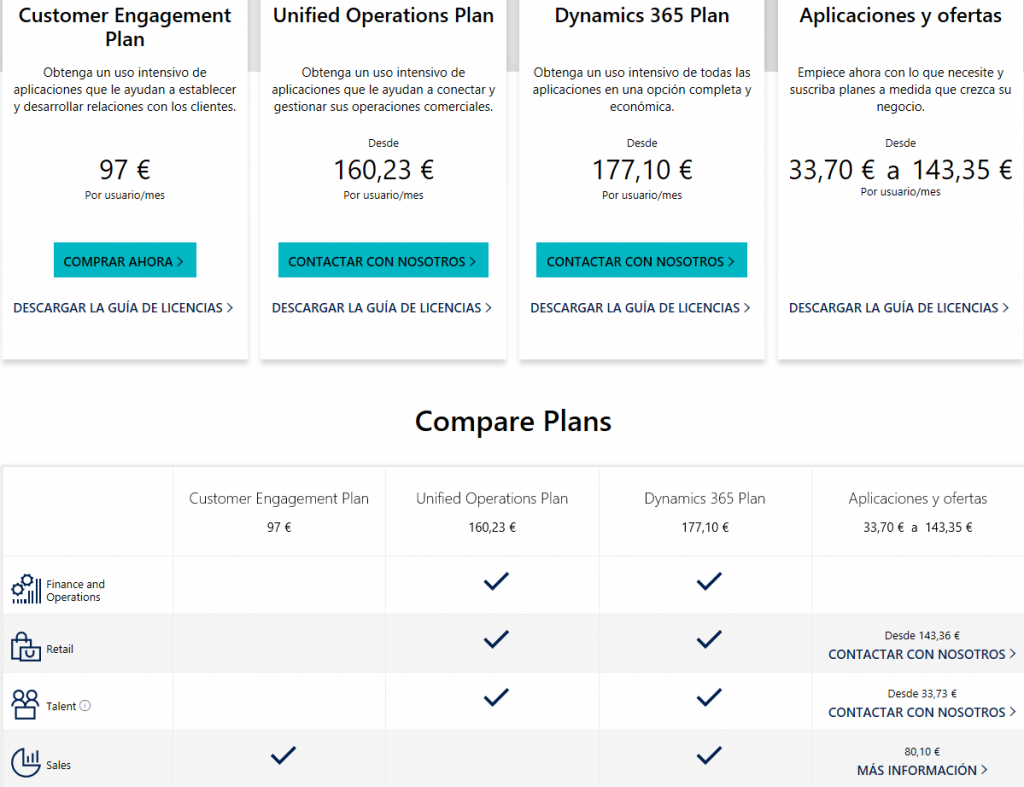The image size is (1024, 787).
Task: Click Unified Operations checkmark in Finance row
Action: click(496, 581)
